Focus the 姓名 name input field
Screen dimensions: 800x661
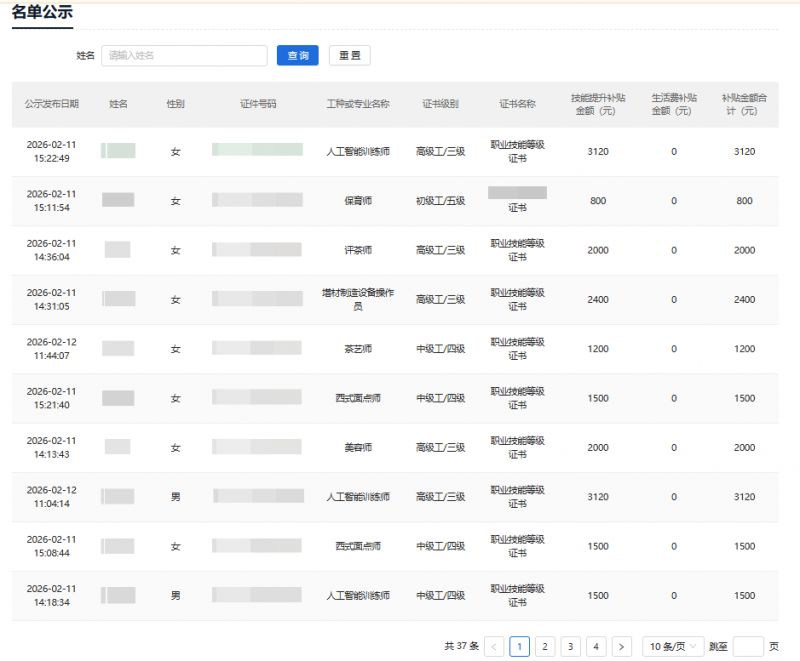tap(184, 55)
